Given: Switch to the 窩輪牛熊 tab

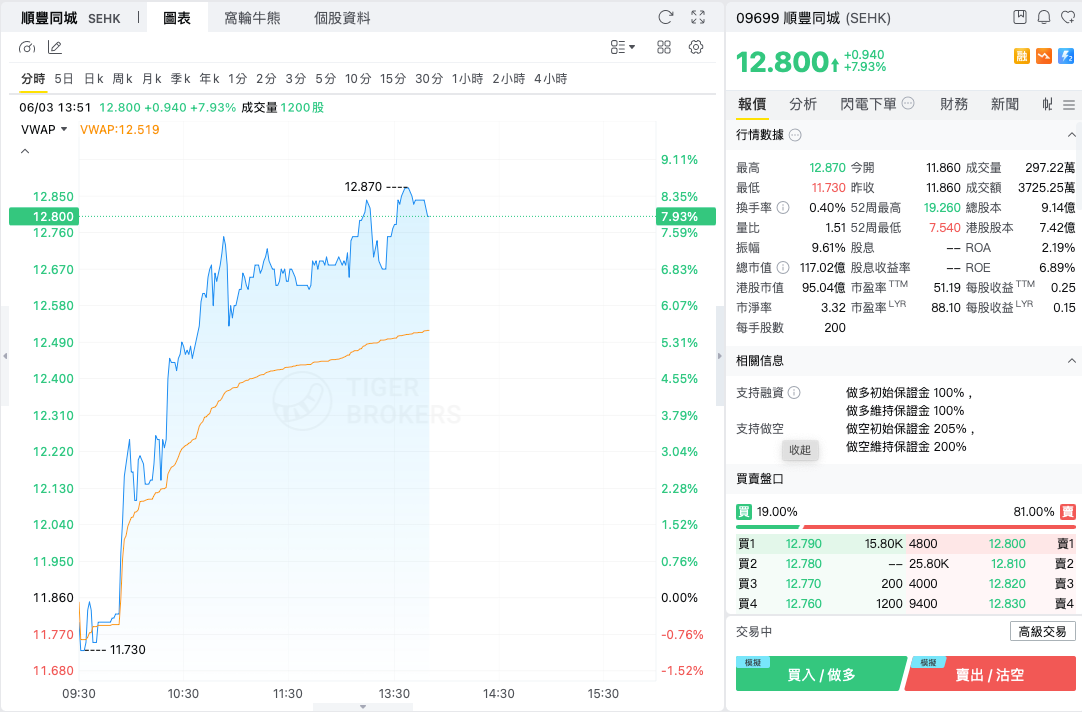Looking at the screenshot, I should click(253, 18).
